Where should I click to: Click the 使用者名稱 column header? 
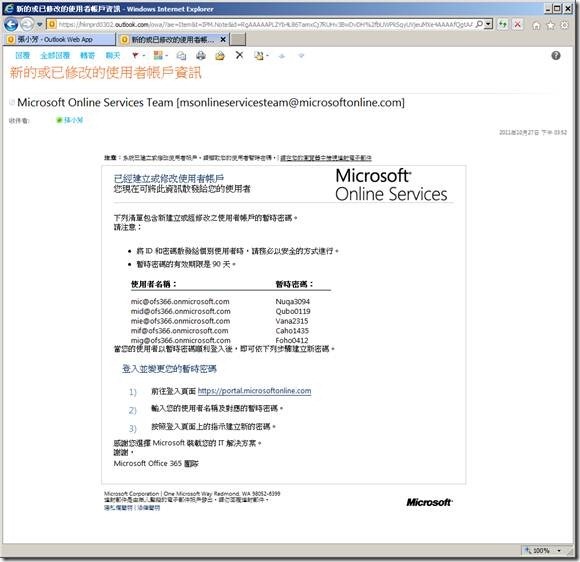[x=154, y=284]
